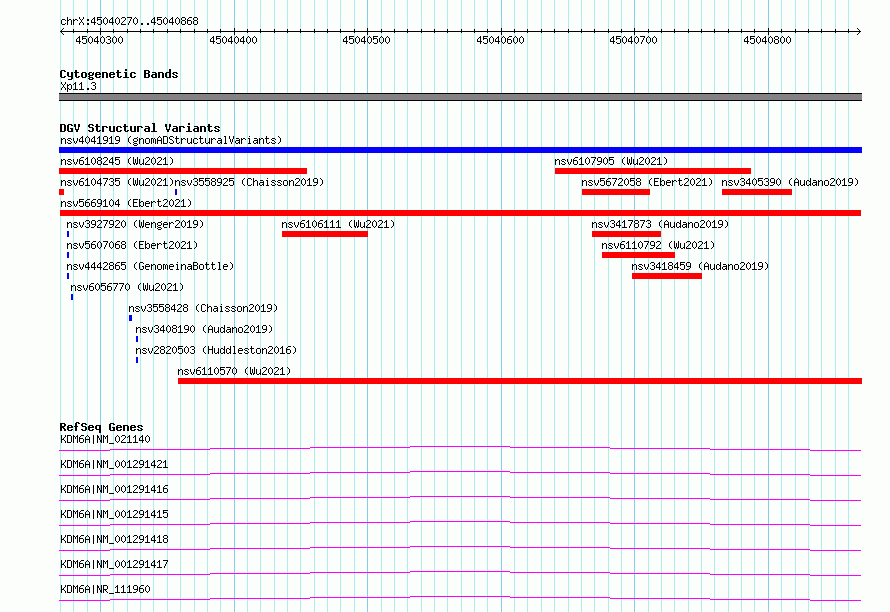Click the long red bar of nsv6110570

(520, 381)
